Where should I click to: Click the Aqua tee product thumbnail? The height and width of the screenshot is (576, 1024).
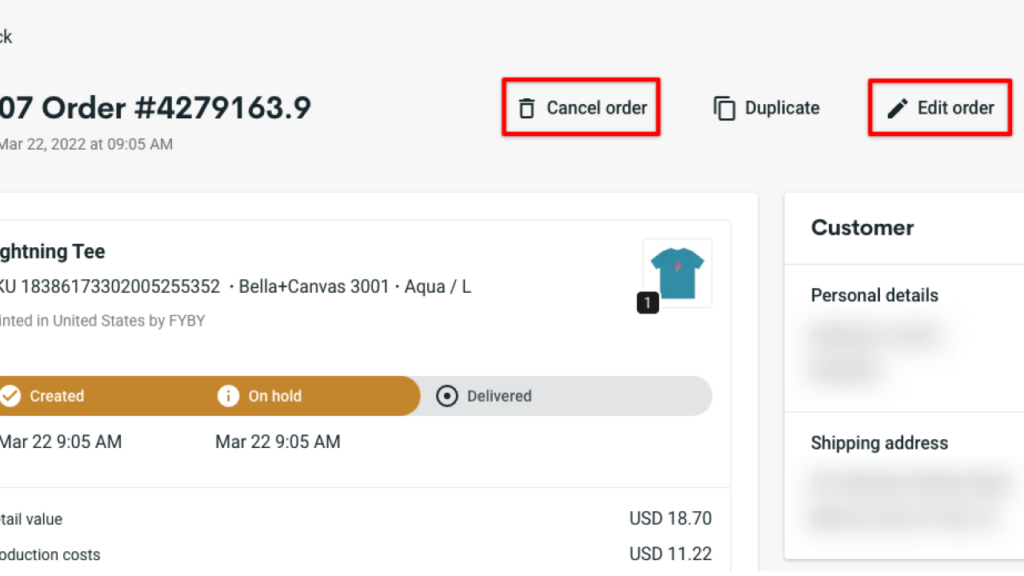[676, 271]
